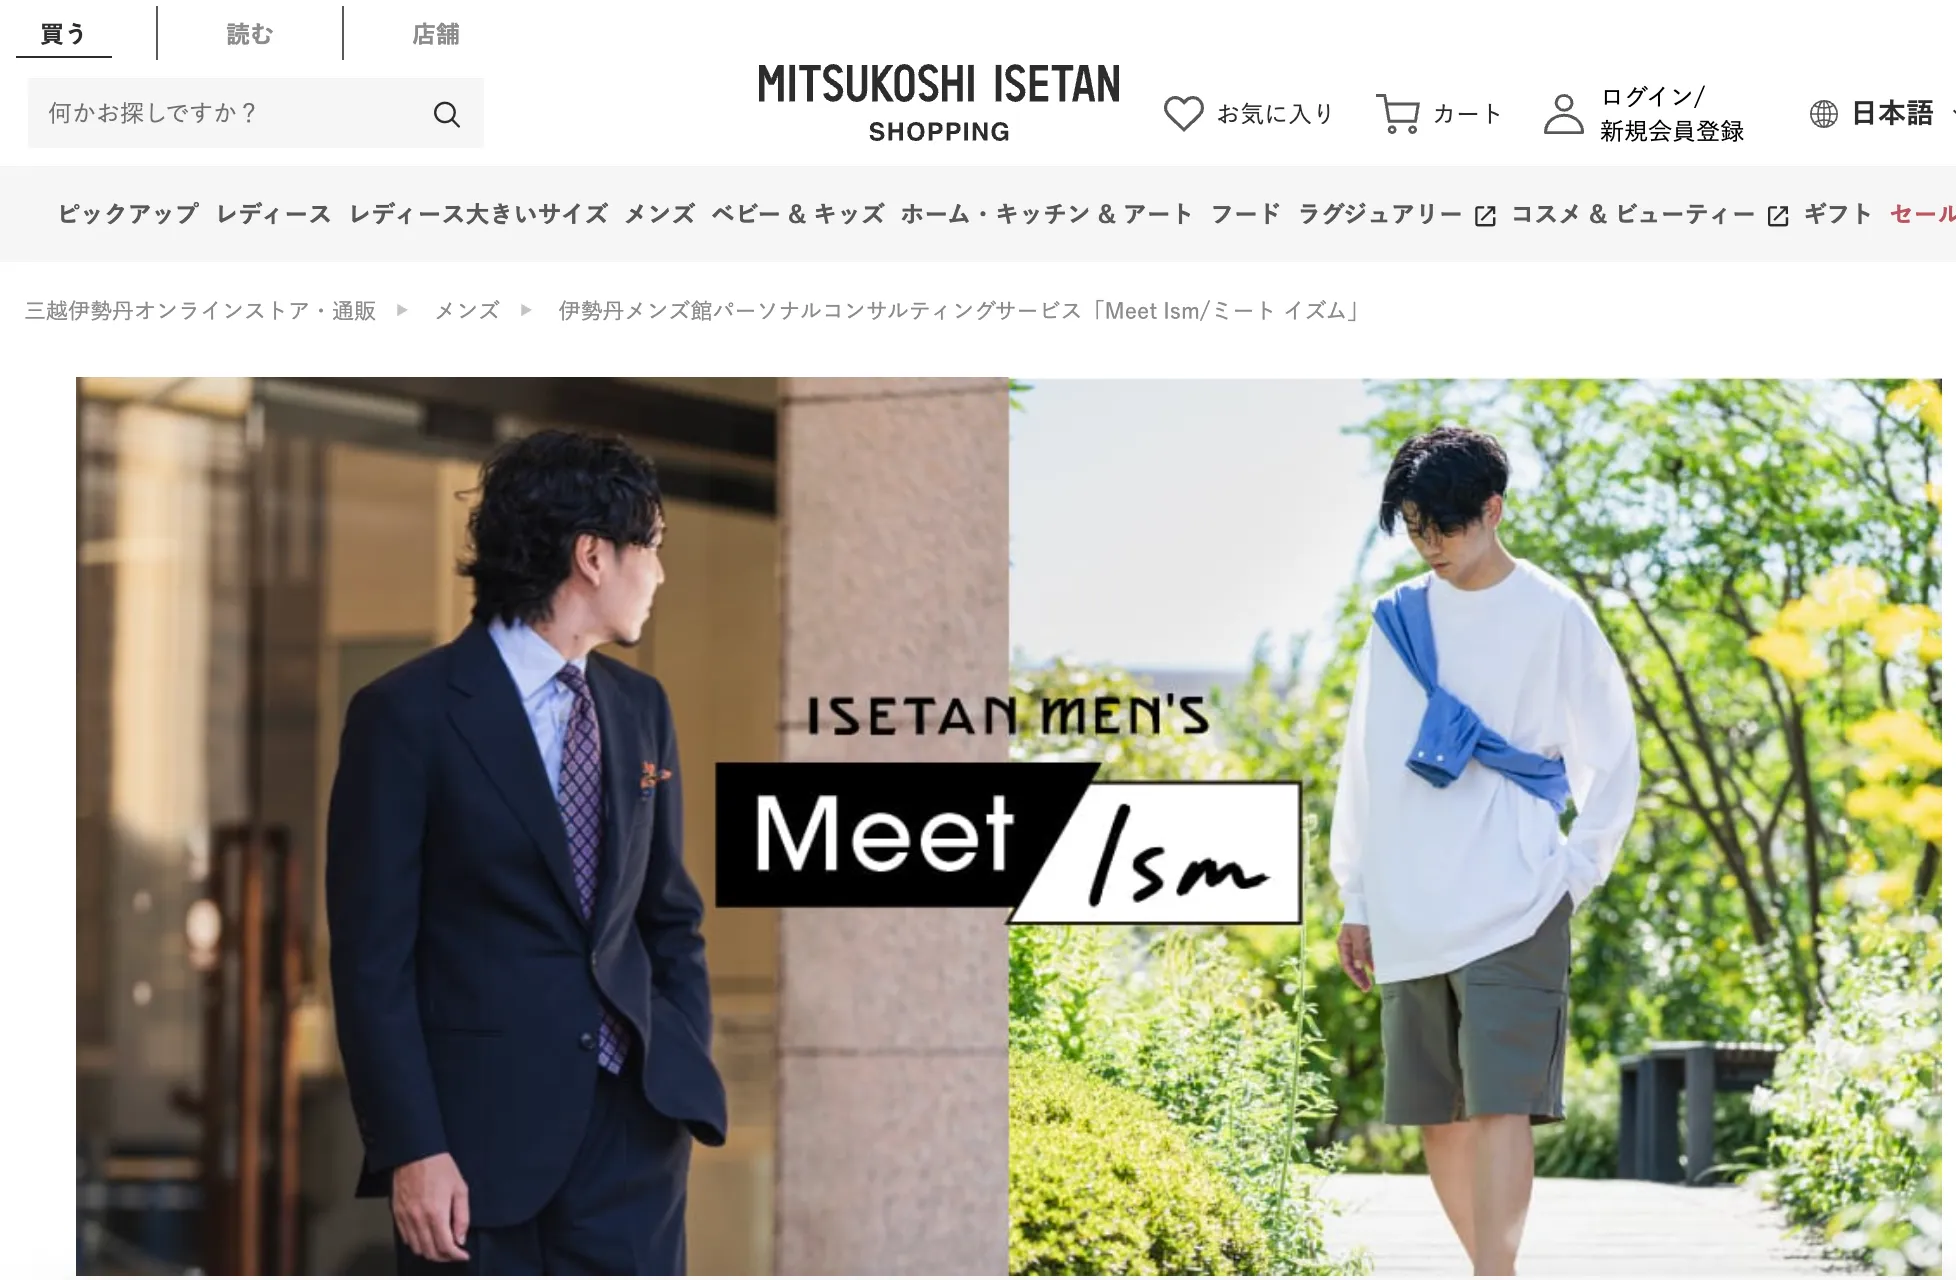Click the MITSUKOSHI ISETAN SHOPPING logo
Image resolution: width=1956 pixels, height=1280 pixels.
click(x=939, y=103)
